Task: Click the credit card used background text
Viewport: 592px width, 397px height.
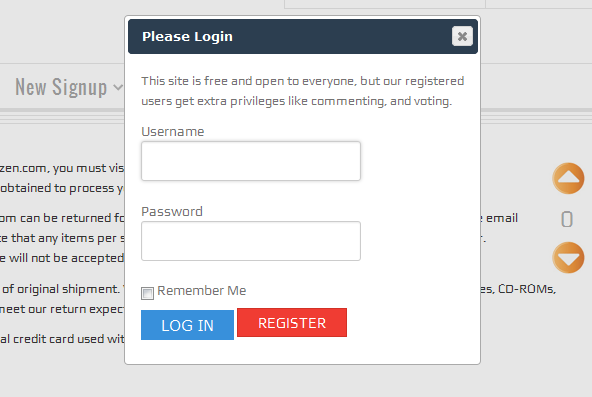Action: [59, 339]
